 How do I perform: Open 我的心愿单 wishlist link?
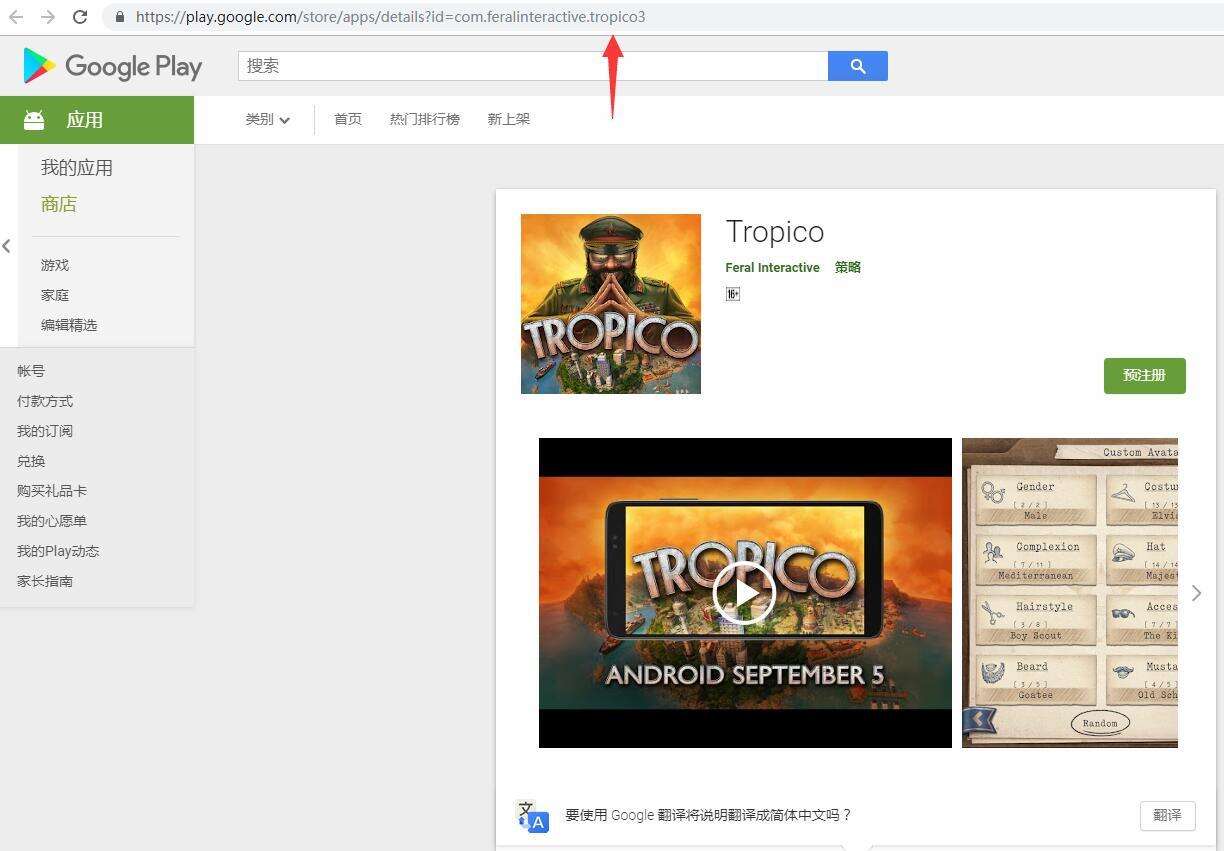(x=52, y=521)
